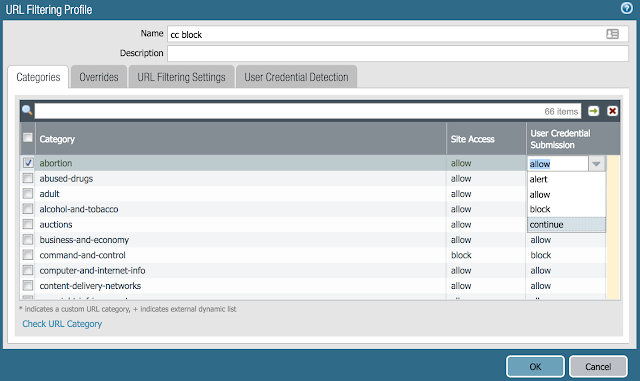Screen dimensions: 640x381
Task: Clear filter with red X icon
Action: (x=612, y=111)
